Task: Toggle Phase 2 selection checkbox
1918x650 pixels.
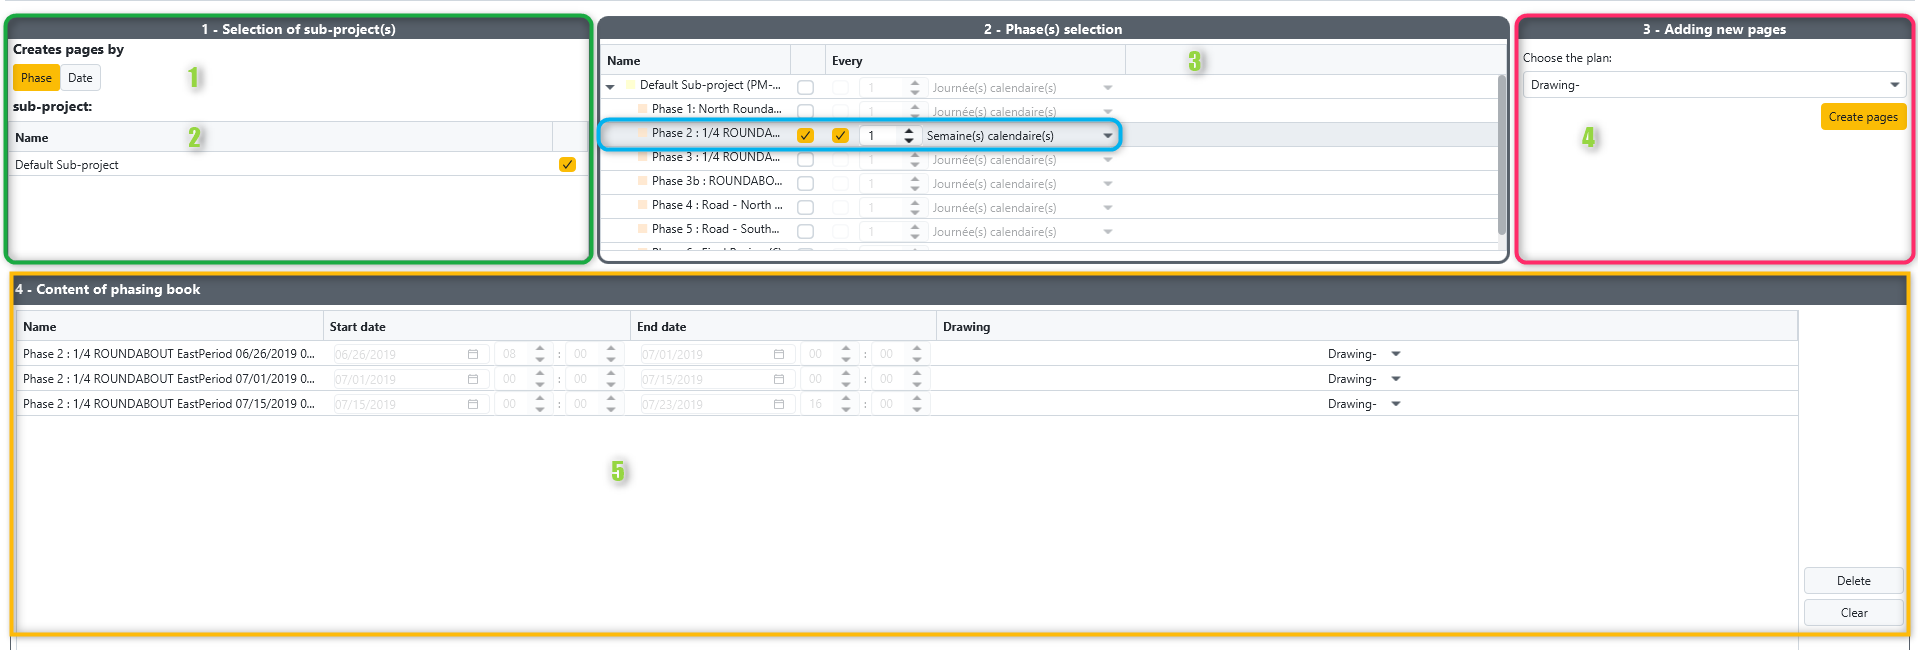Action: click(805, 135)
